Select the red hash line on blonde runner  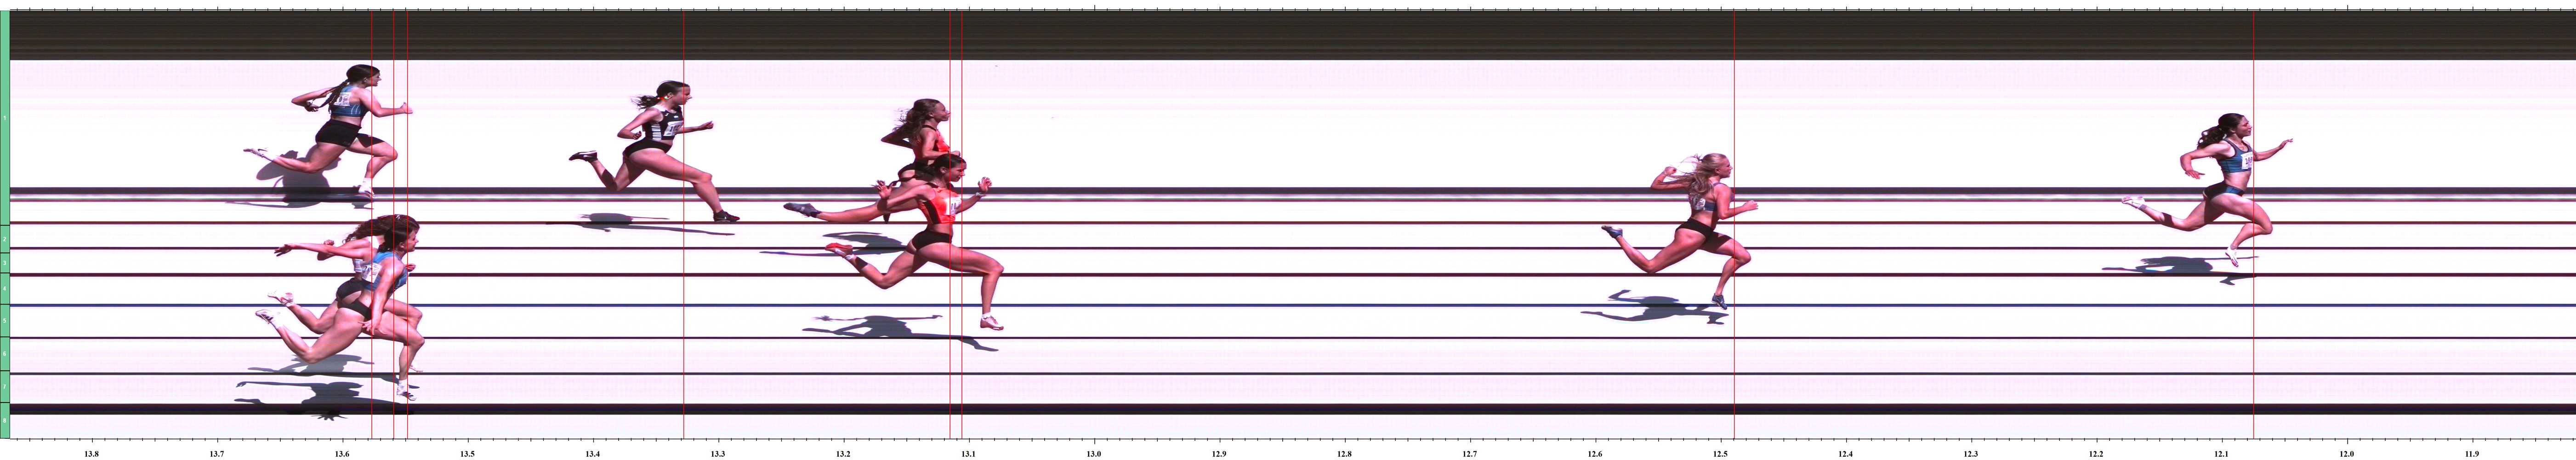1733,225
